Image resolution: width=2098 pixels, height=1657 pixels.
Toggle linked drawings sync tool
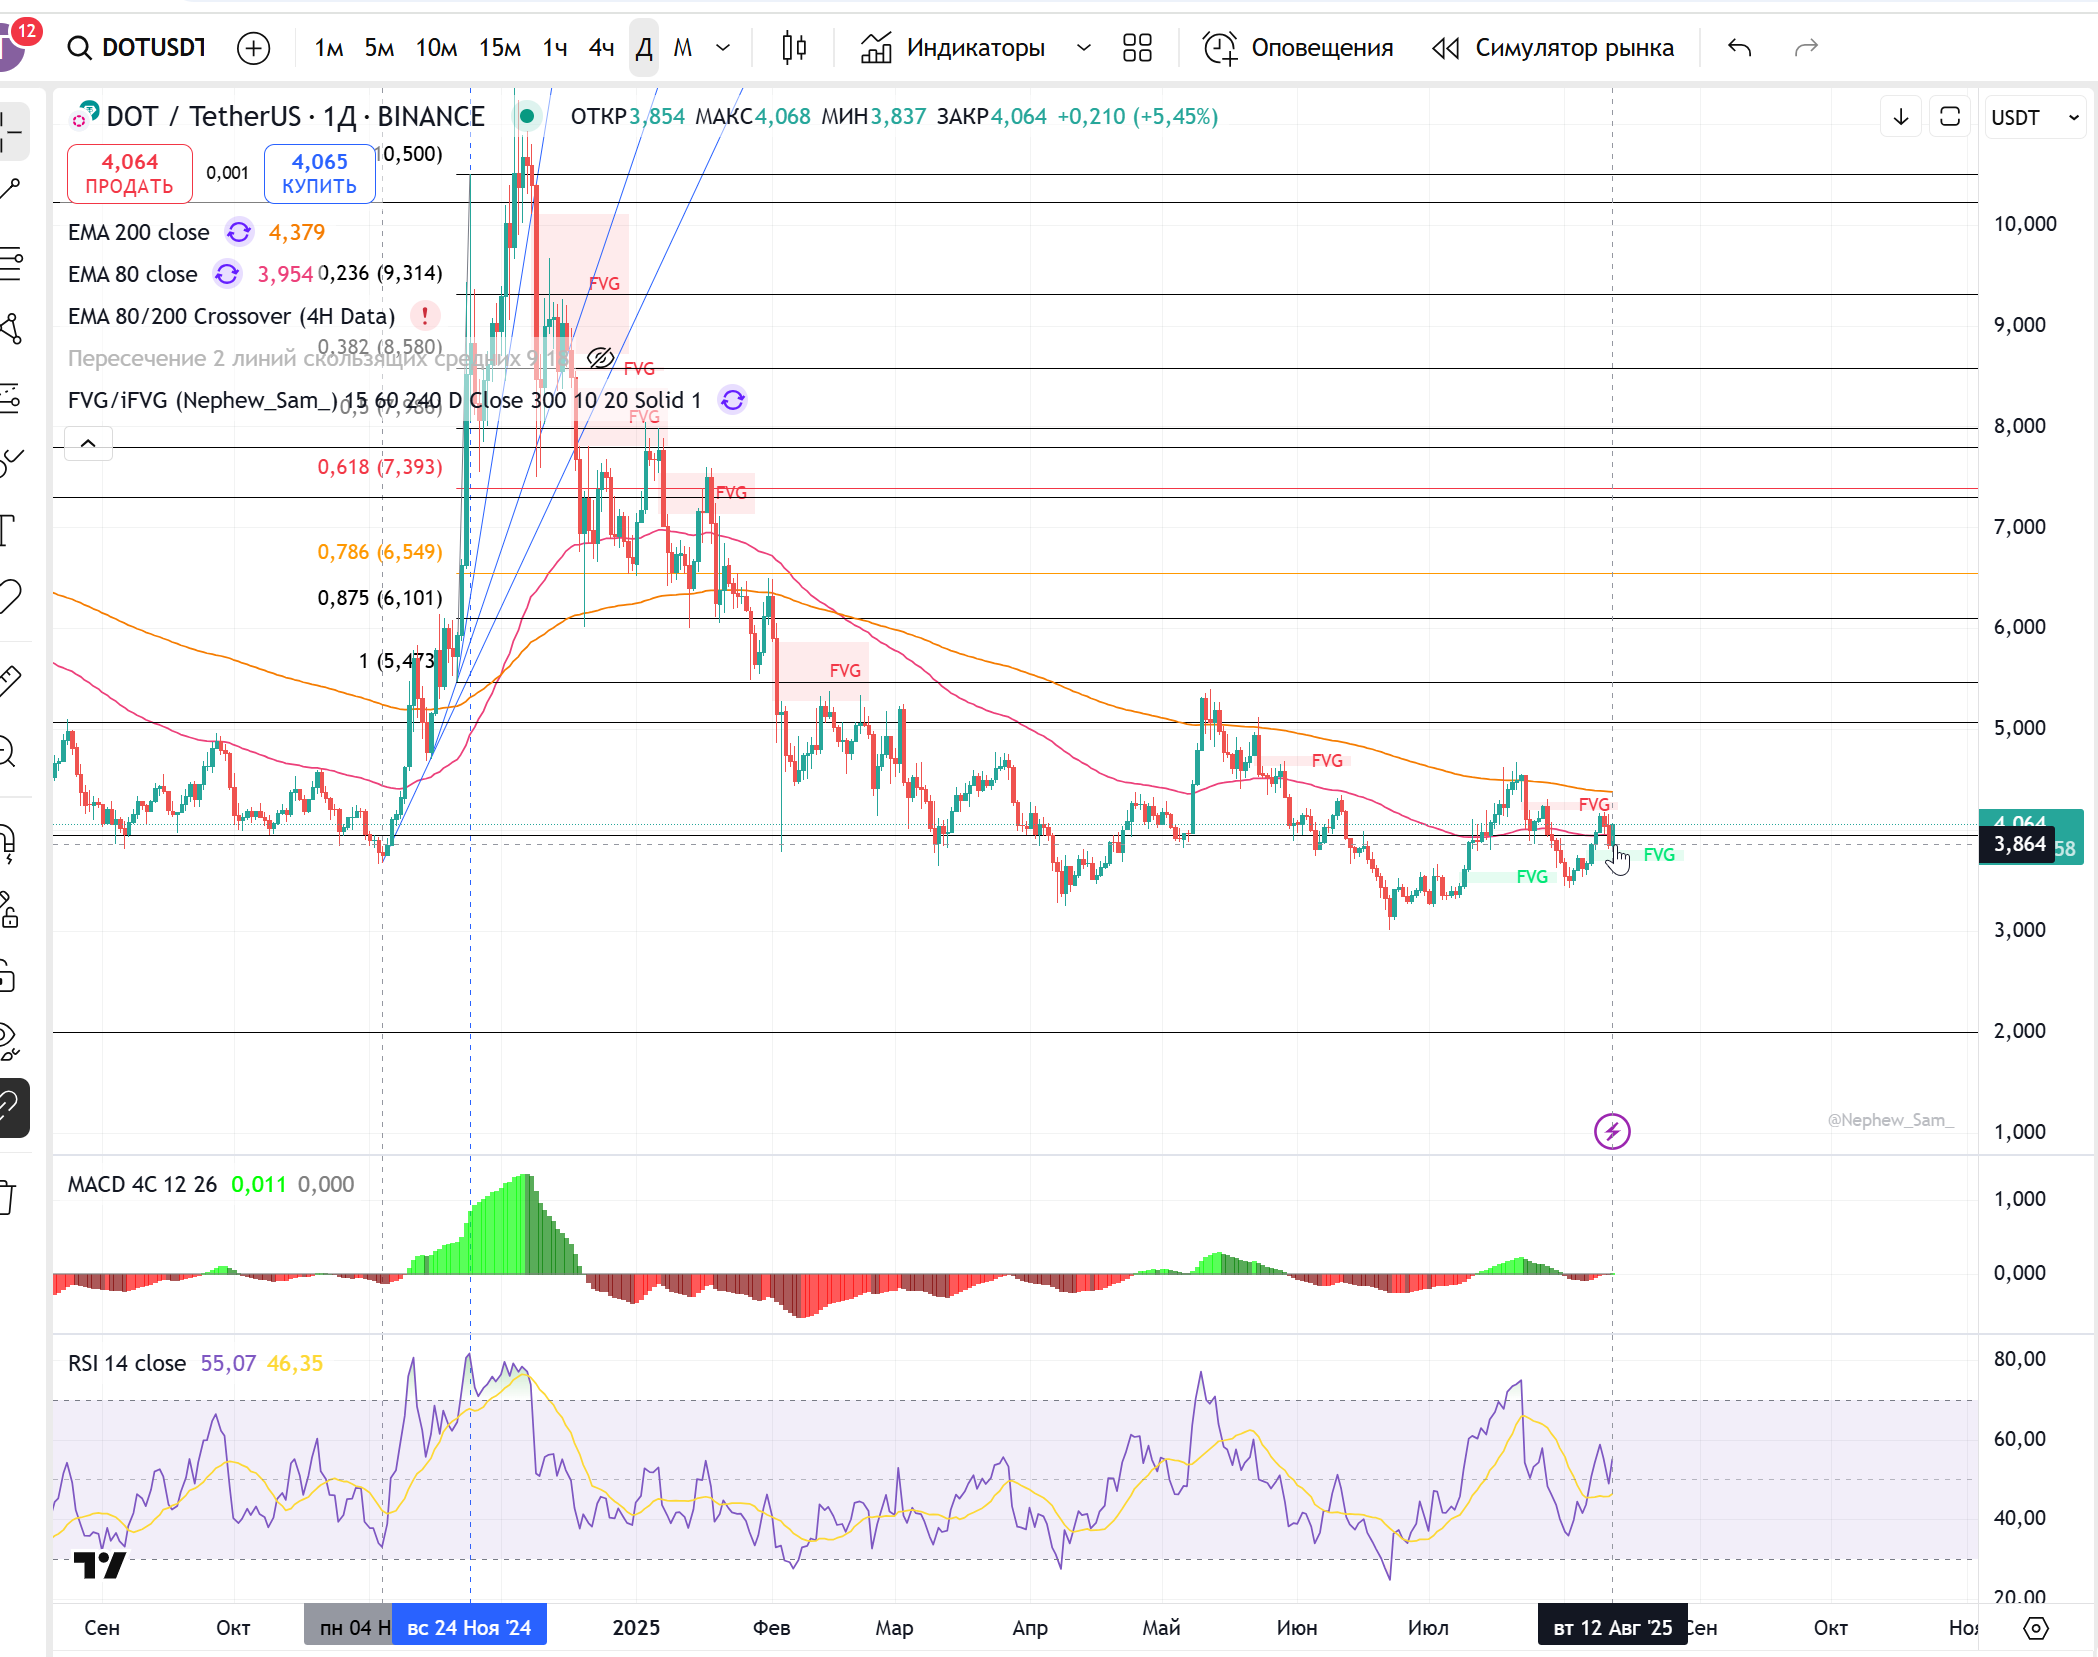[12, 1107]
